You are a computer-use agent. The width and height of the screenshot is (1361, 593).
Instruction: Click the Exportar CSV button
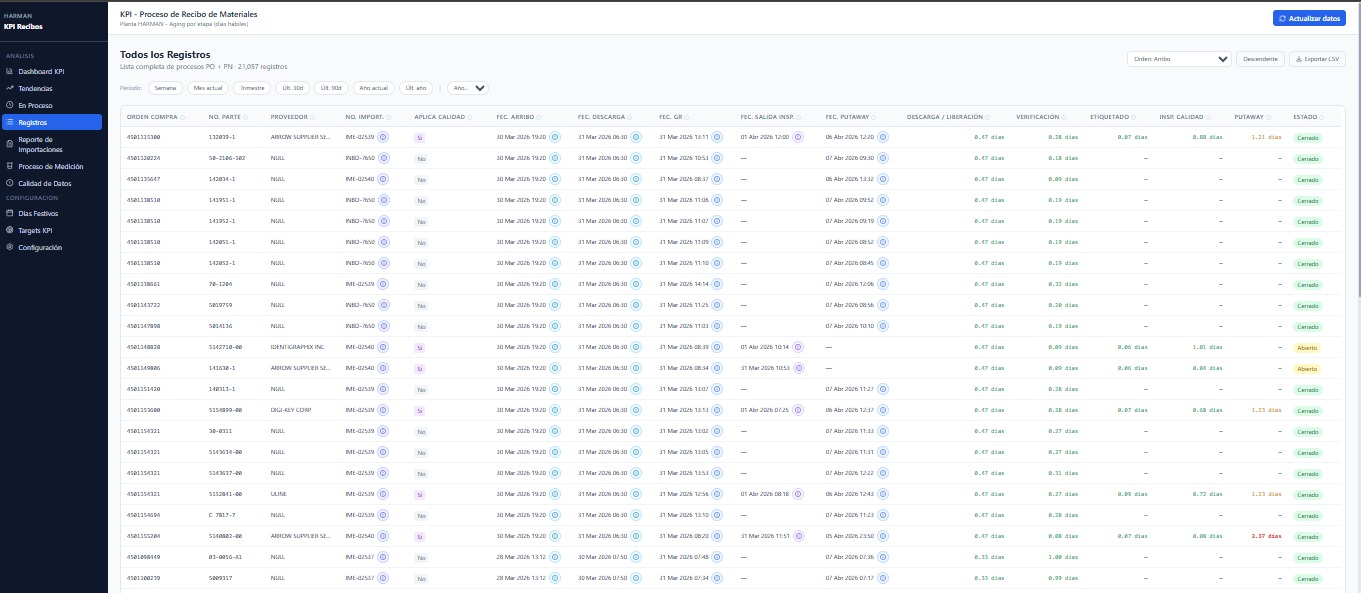tap(1316, 58)
